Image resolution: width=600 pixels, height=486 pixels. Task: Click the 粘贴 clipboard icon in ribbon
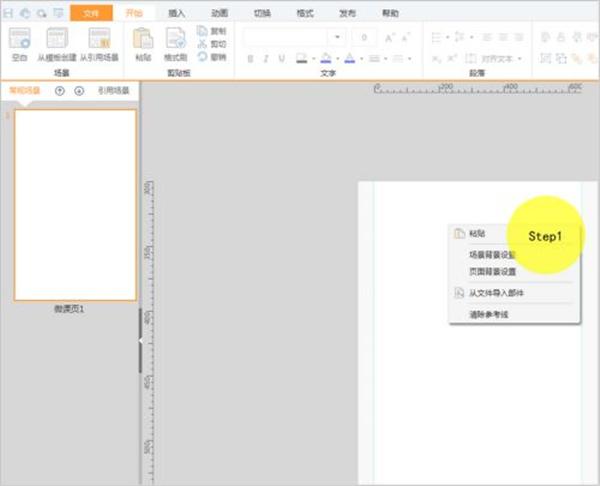coord(143,38)
